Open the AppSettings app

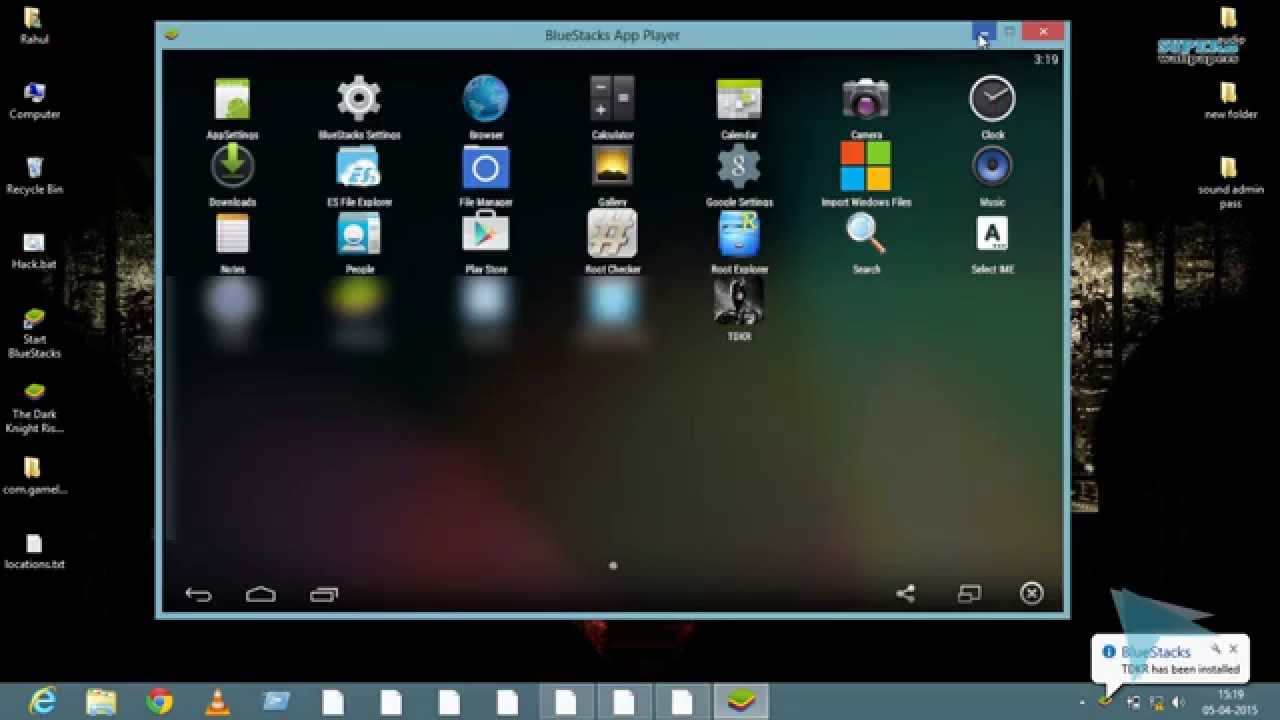[x=232, y=100]
